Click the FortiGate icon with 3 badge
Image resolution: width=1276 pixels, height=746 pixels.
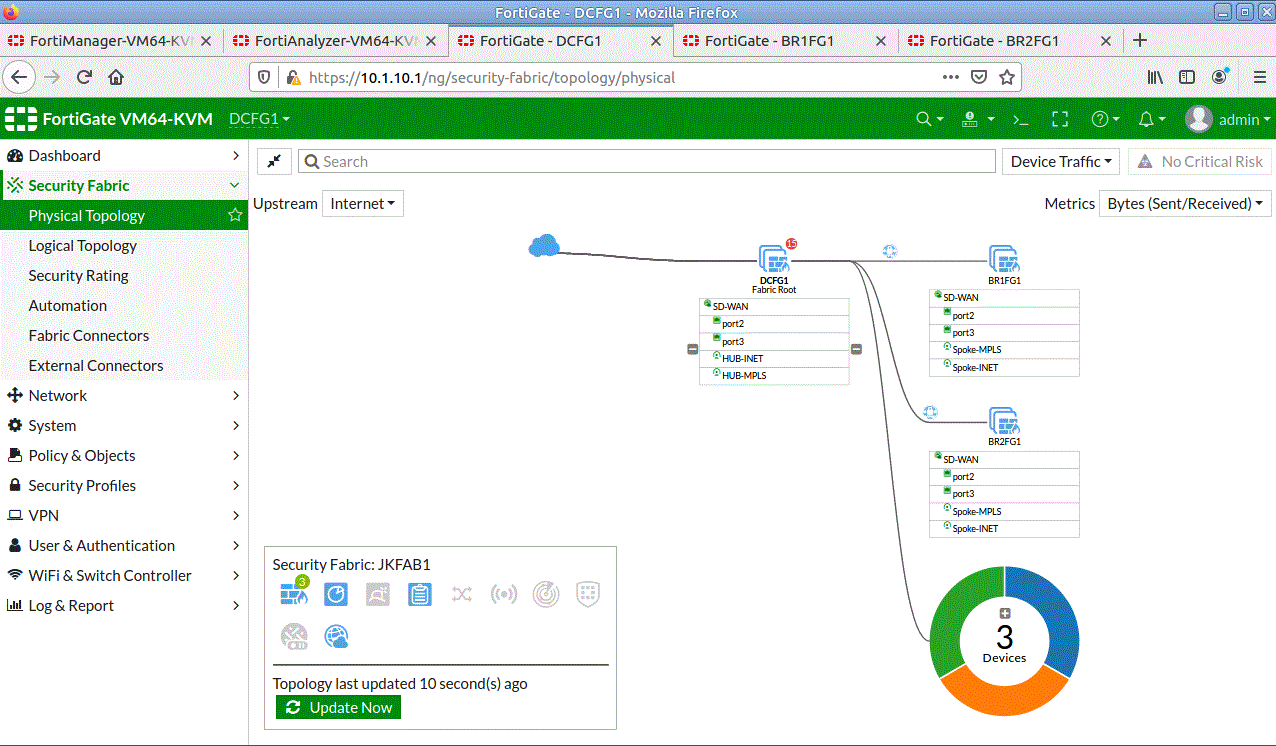294,594
